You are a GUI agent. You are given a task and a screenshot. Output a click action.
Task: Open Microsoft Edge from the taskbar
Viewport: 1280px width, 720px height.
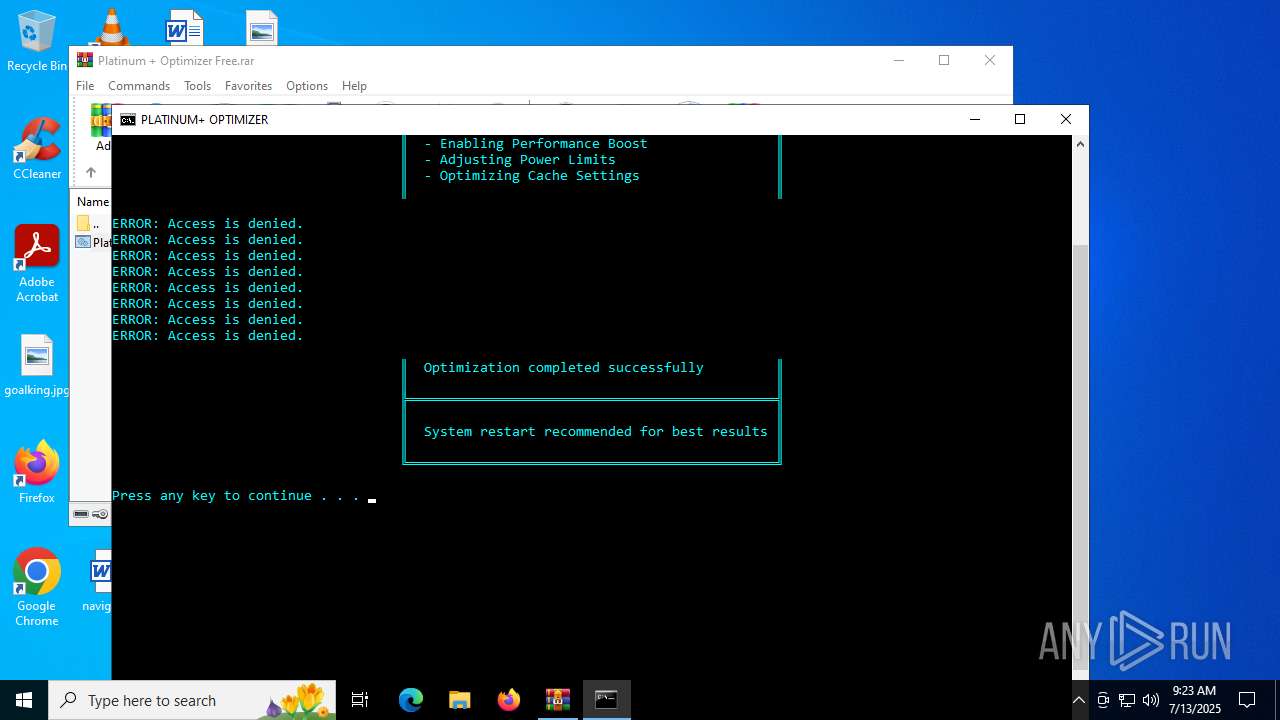click(411, 700)
